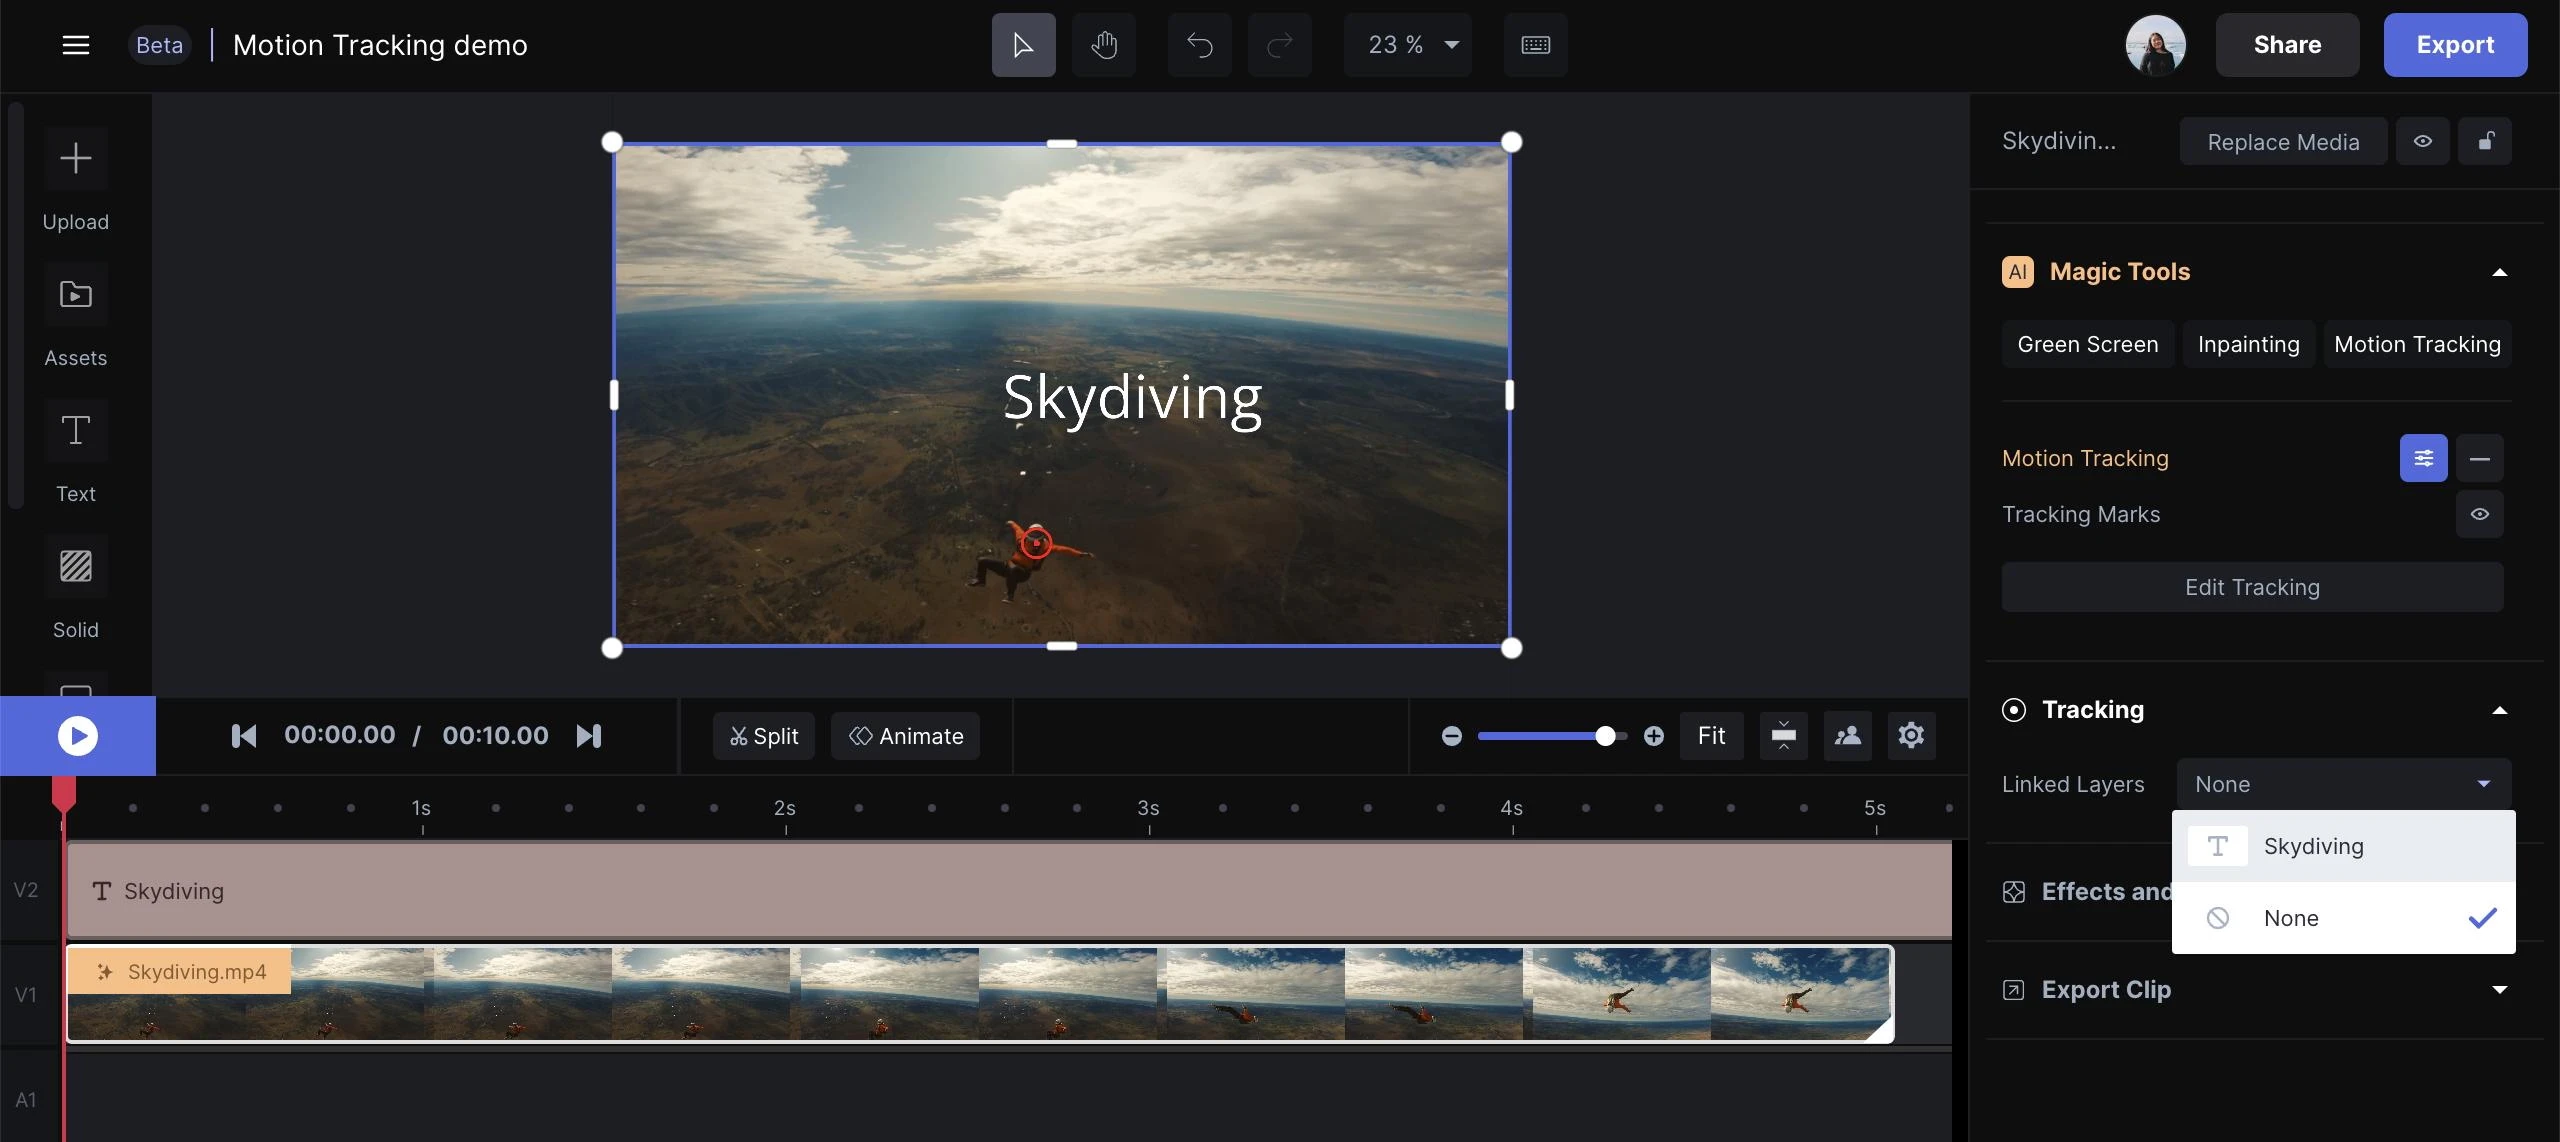Screen dimensions: 2560x1142
Task: Zoom out the timeline with minus icon
Action: coord(1452,736)
